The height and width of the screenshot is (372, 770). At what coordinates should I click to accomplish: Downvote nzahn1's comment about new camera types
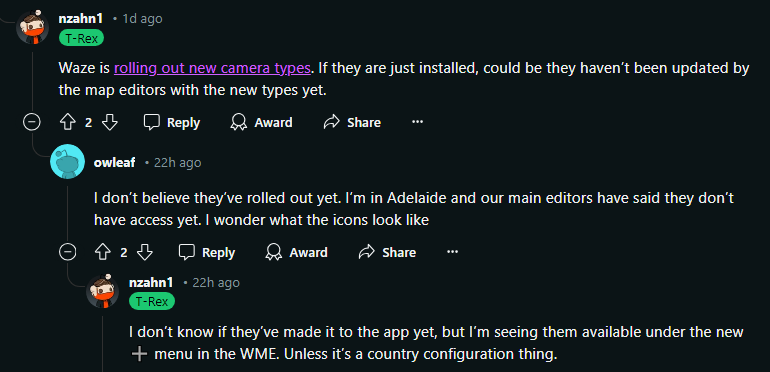pyautogui.click(x=110, y=122)
